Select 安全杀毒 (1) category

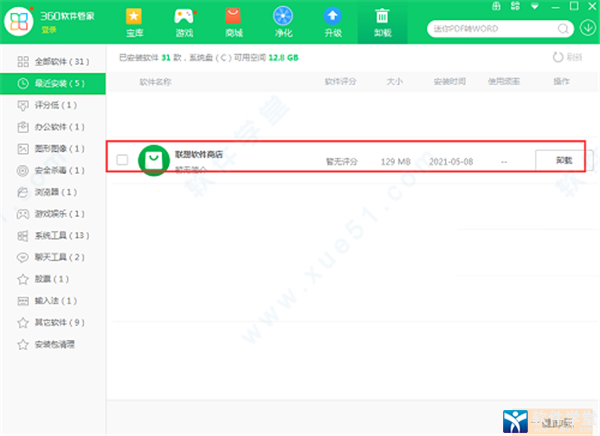53,170
